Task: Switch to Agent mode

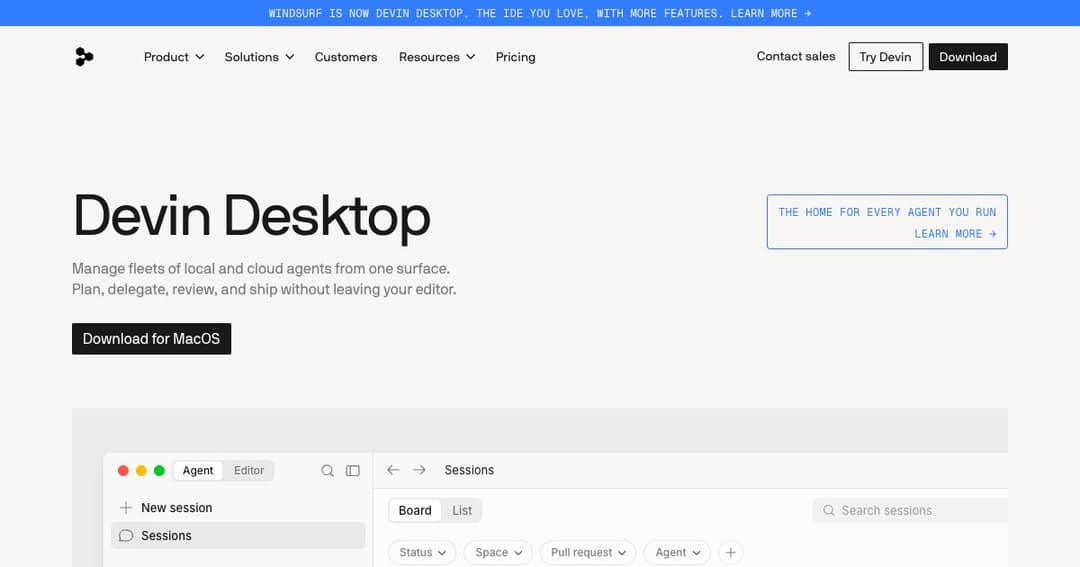Action: coord(198,471)
